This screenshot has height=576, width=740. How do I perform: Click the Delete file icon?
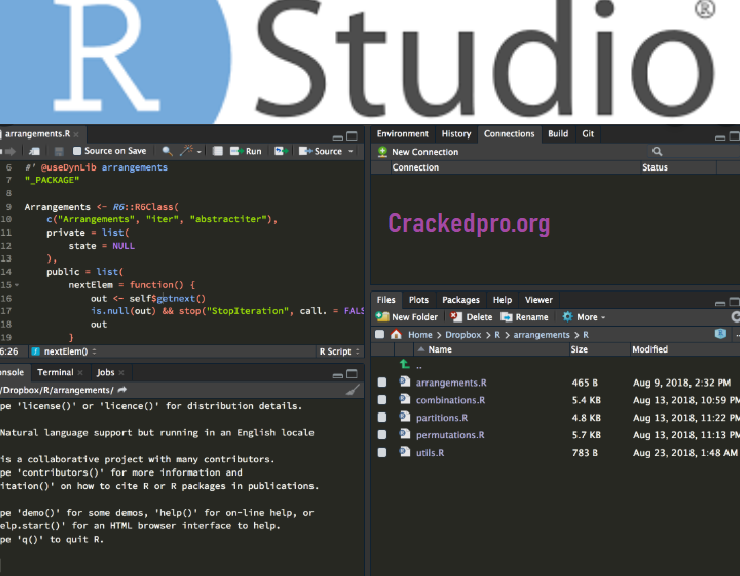(x=456, y=317)
